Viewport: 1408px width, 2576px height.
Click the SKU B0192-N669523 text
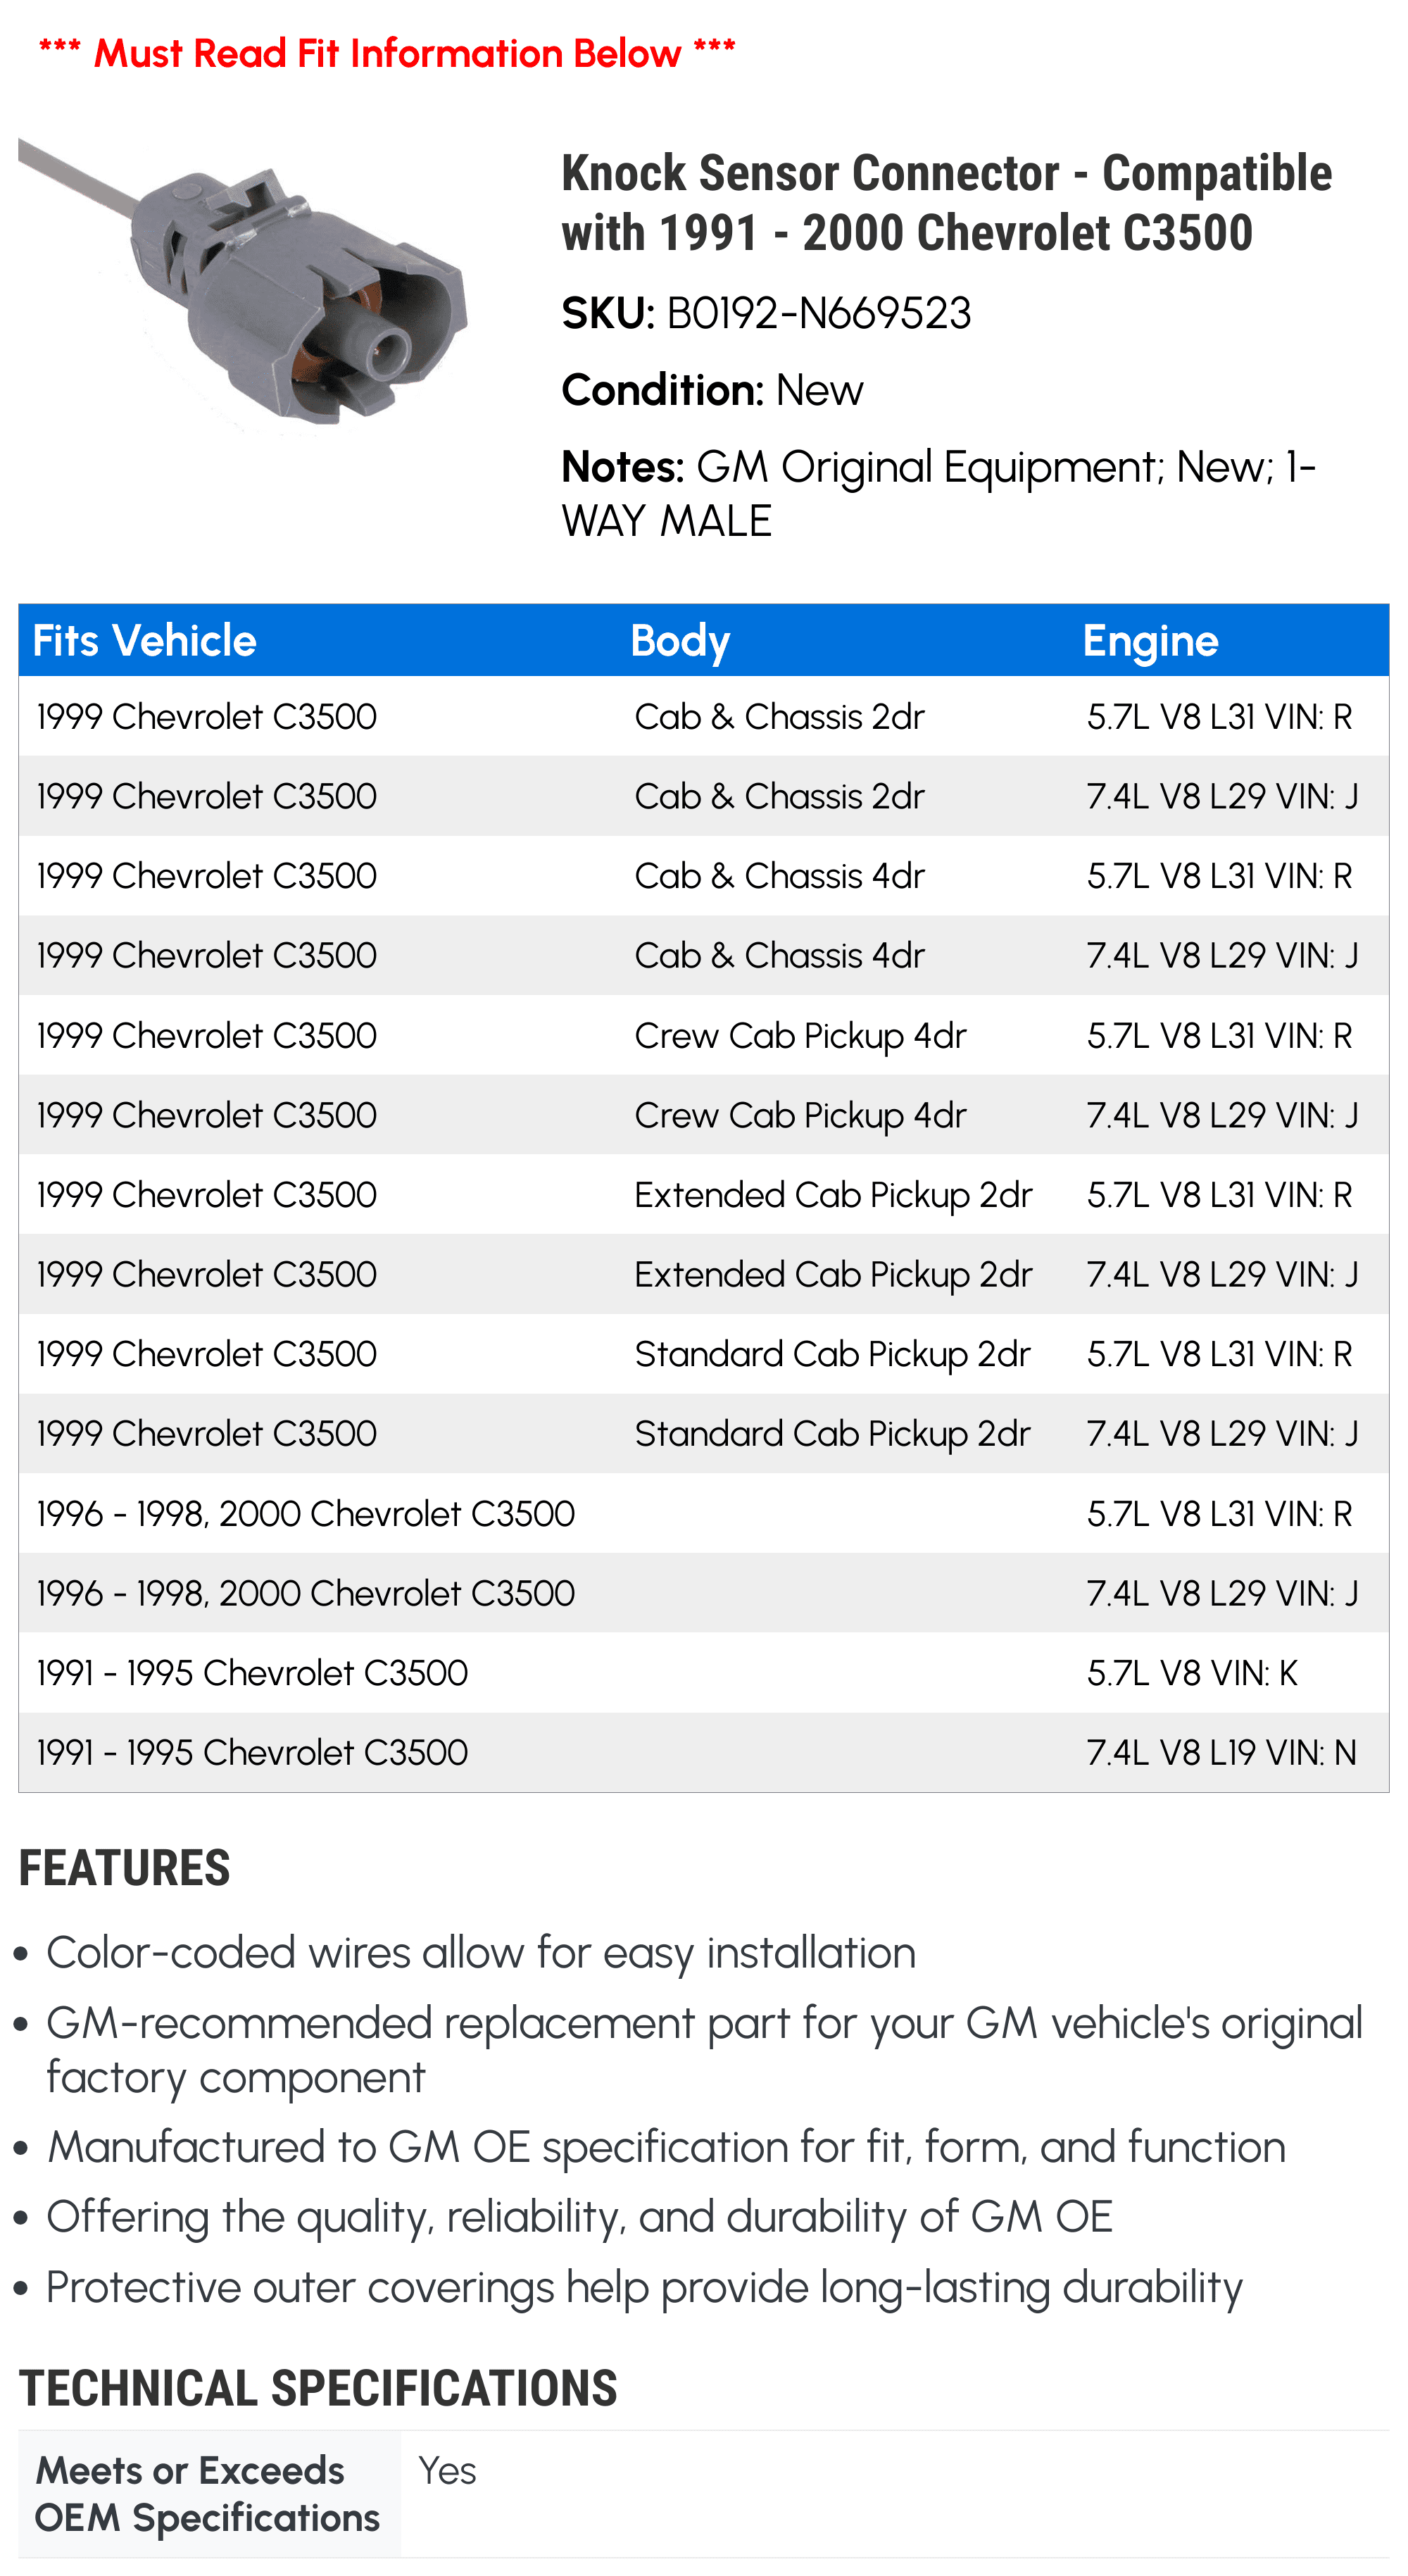[x=766, y=313]
